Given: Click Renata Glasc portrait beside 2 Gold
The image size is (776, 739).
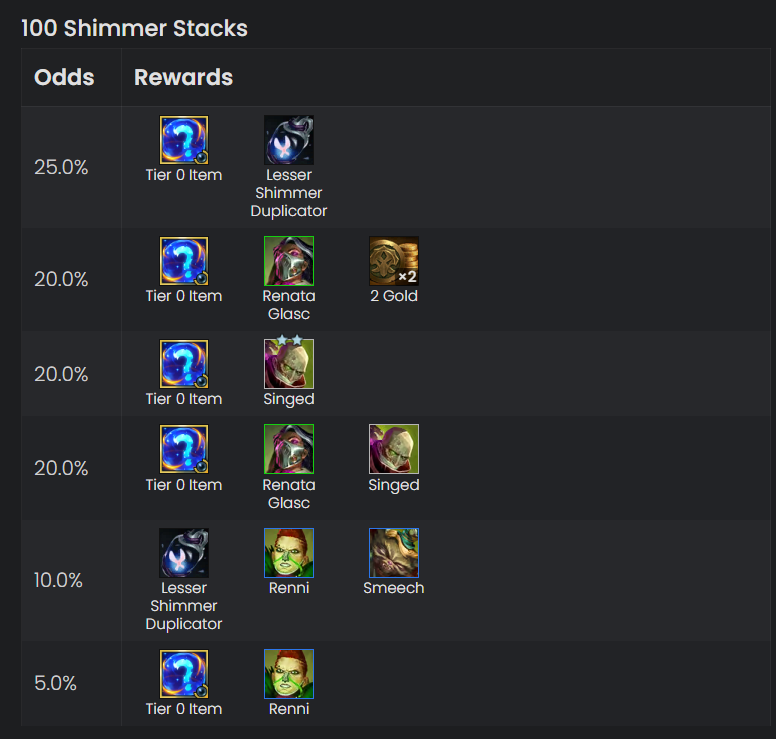Looking at the screenshot, I should pos(289,261).
